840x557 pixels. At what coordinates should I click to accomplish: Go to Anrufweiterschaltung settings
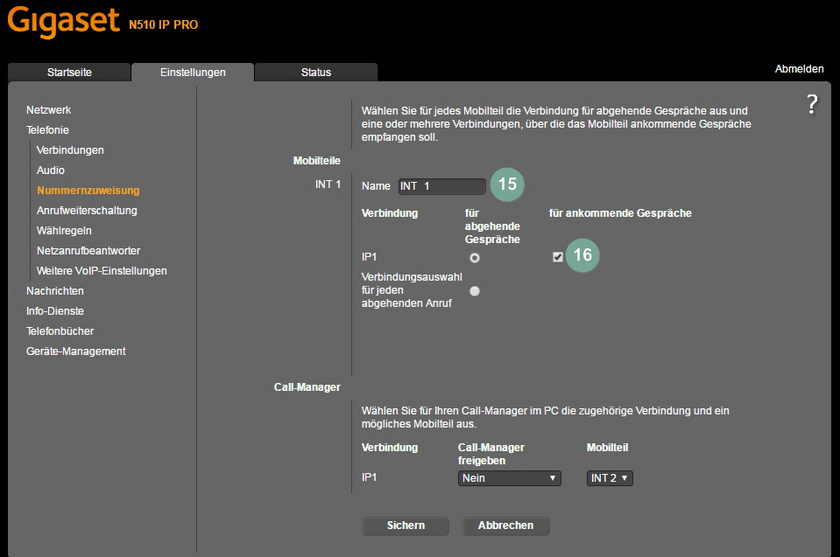[86, 211]
